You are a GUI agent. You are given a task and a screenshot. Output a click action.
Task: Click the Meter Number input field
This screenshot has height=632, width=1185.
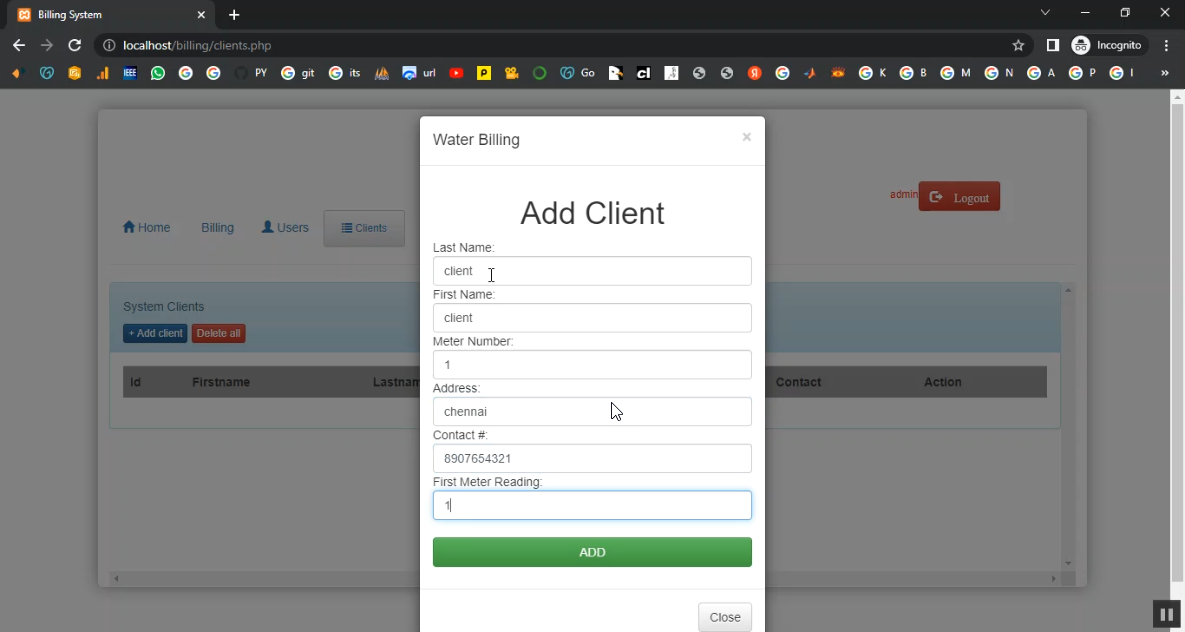[592, 364]
